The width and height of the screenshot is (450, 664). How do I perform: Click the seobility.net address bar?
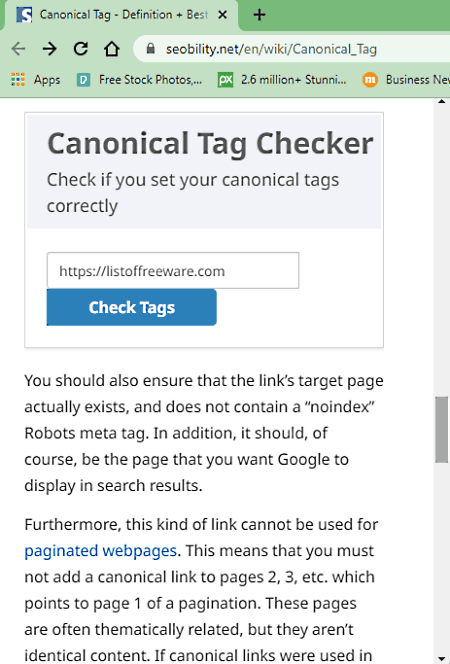[x=292, y=49]
